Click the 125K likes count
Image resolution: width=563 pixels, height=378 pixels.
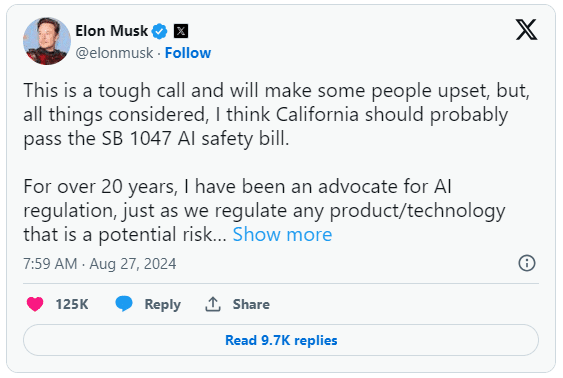point(72,304)
